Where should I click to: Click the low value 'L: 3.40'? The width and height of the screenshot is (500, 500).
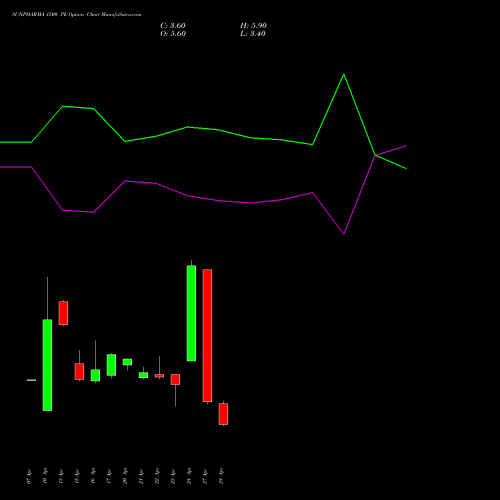coord(253,34)
